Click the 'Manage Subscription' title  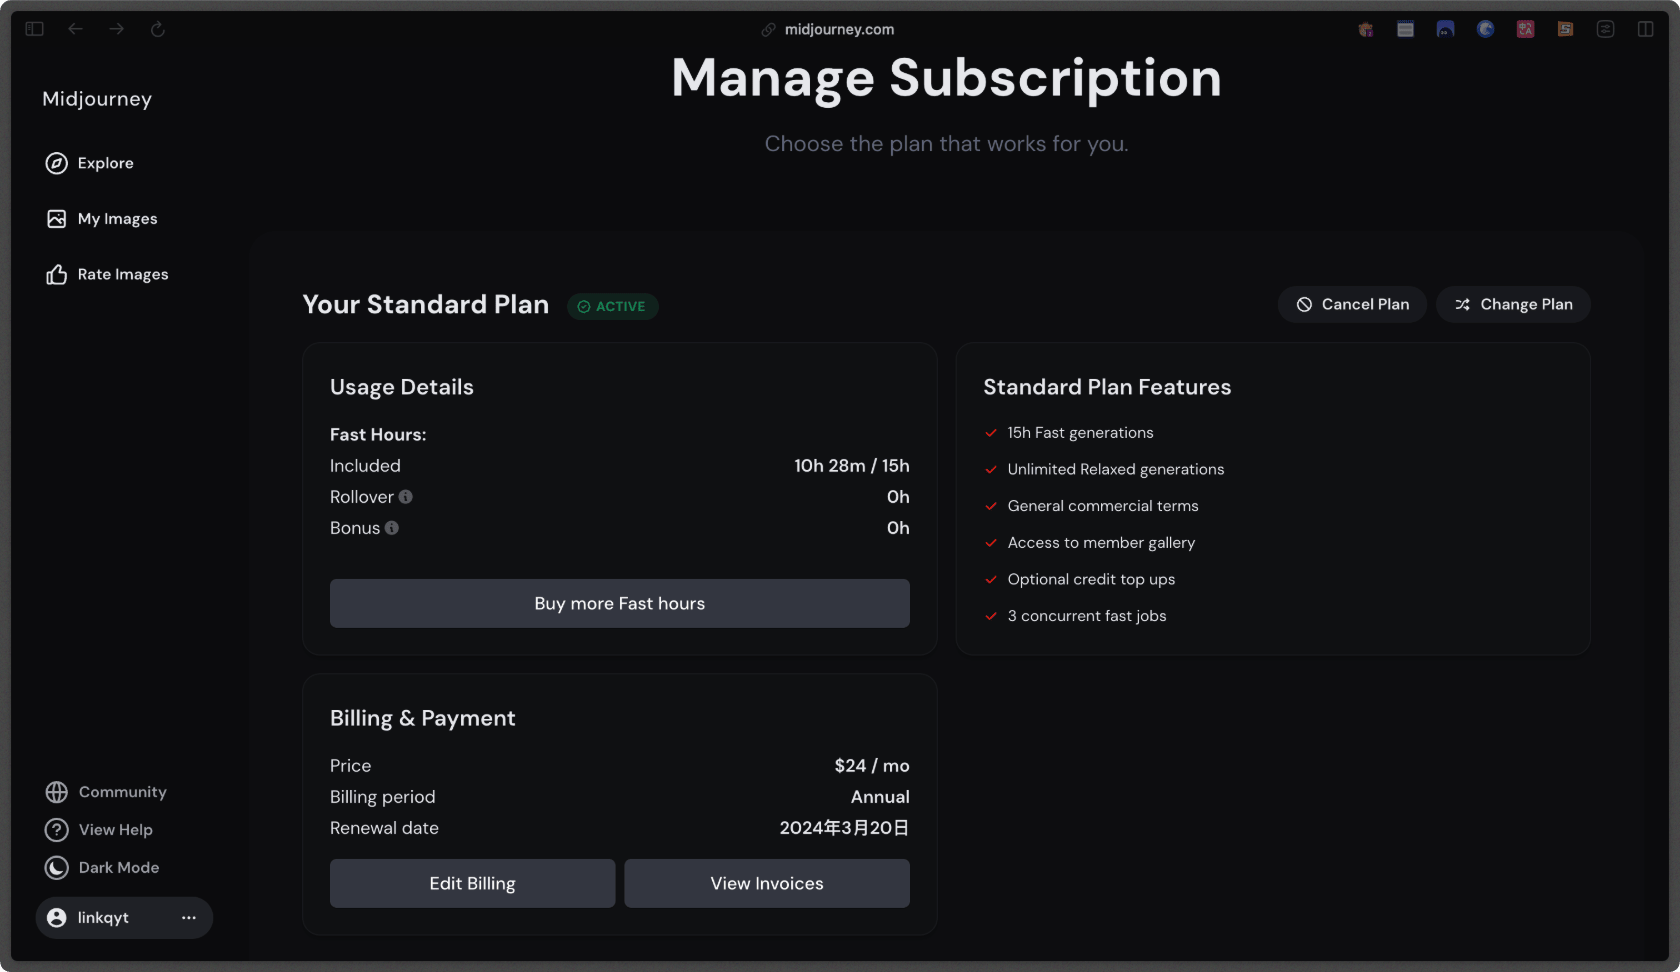[x=946, y=78]
